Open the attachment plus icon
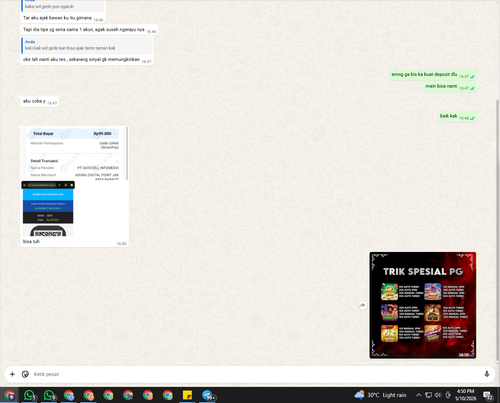500x403 pixels. 12,374
